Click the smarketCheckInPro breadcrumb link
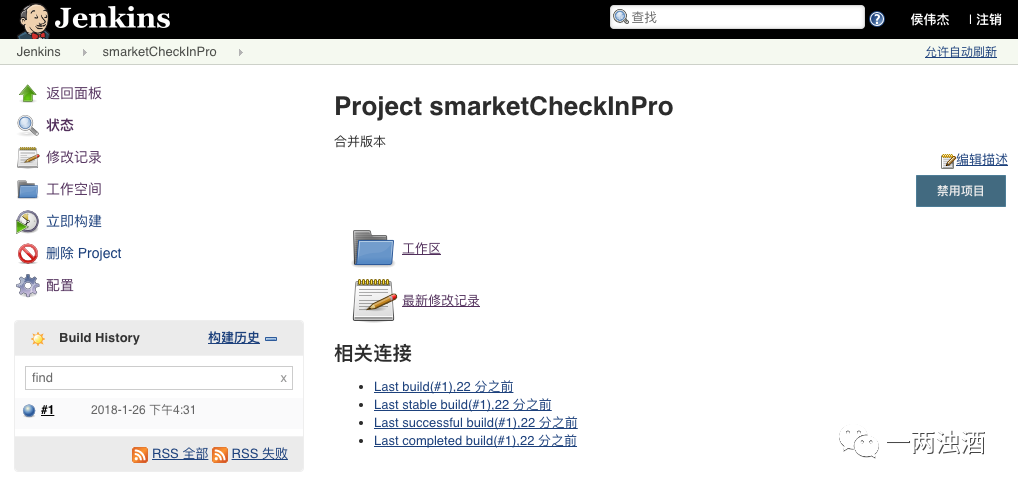Image resolution: width=1018 pixels, height=487 pixels. (x=160, y=52)
